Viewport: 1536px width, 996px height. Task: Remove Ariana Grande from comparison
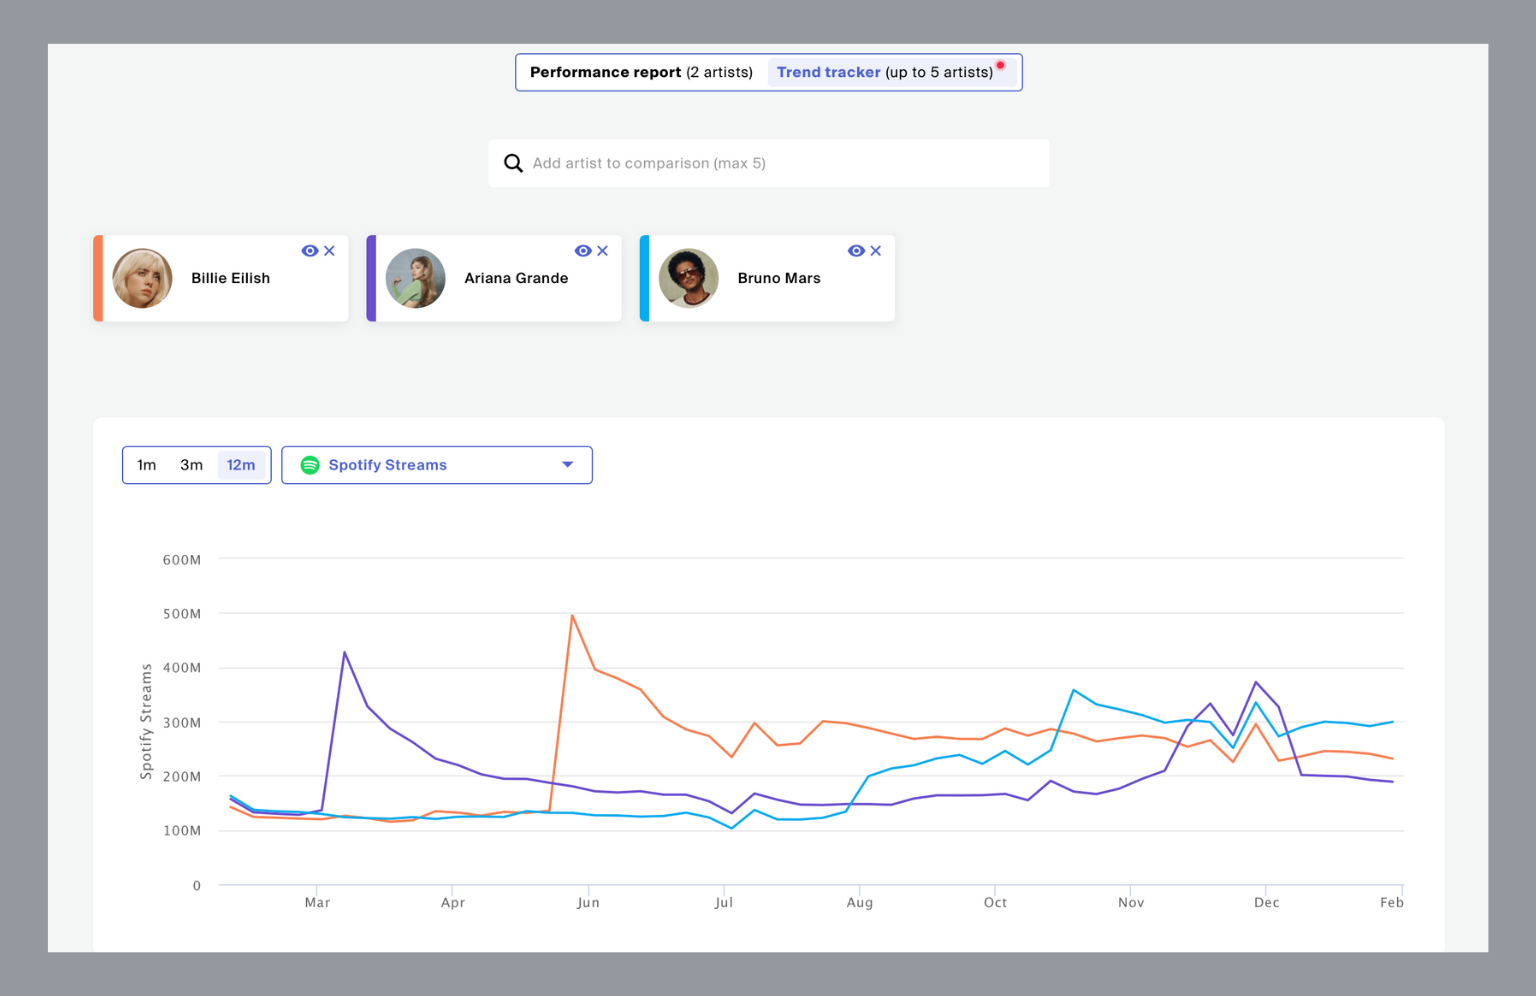(602, 251)
